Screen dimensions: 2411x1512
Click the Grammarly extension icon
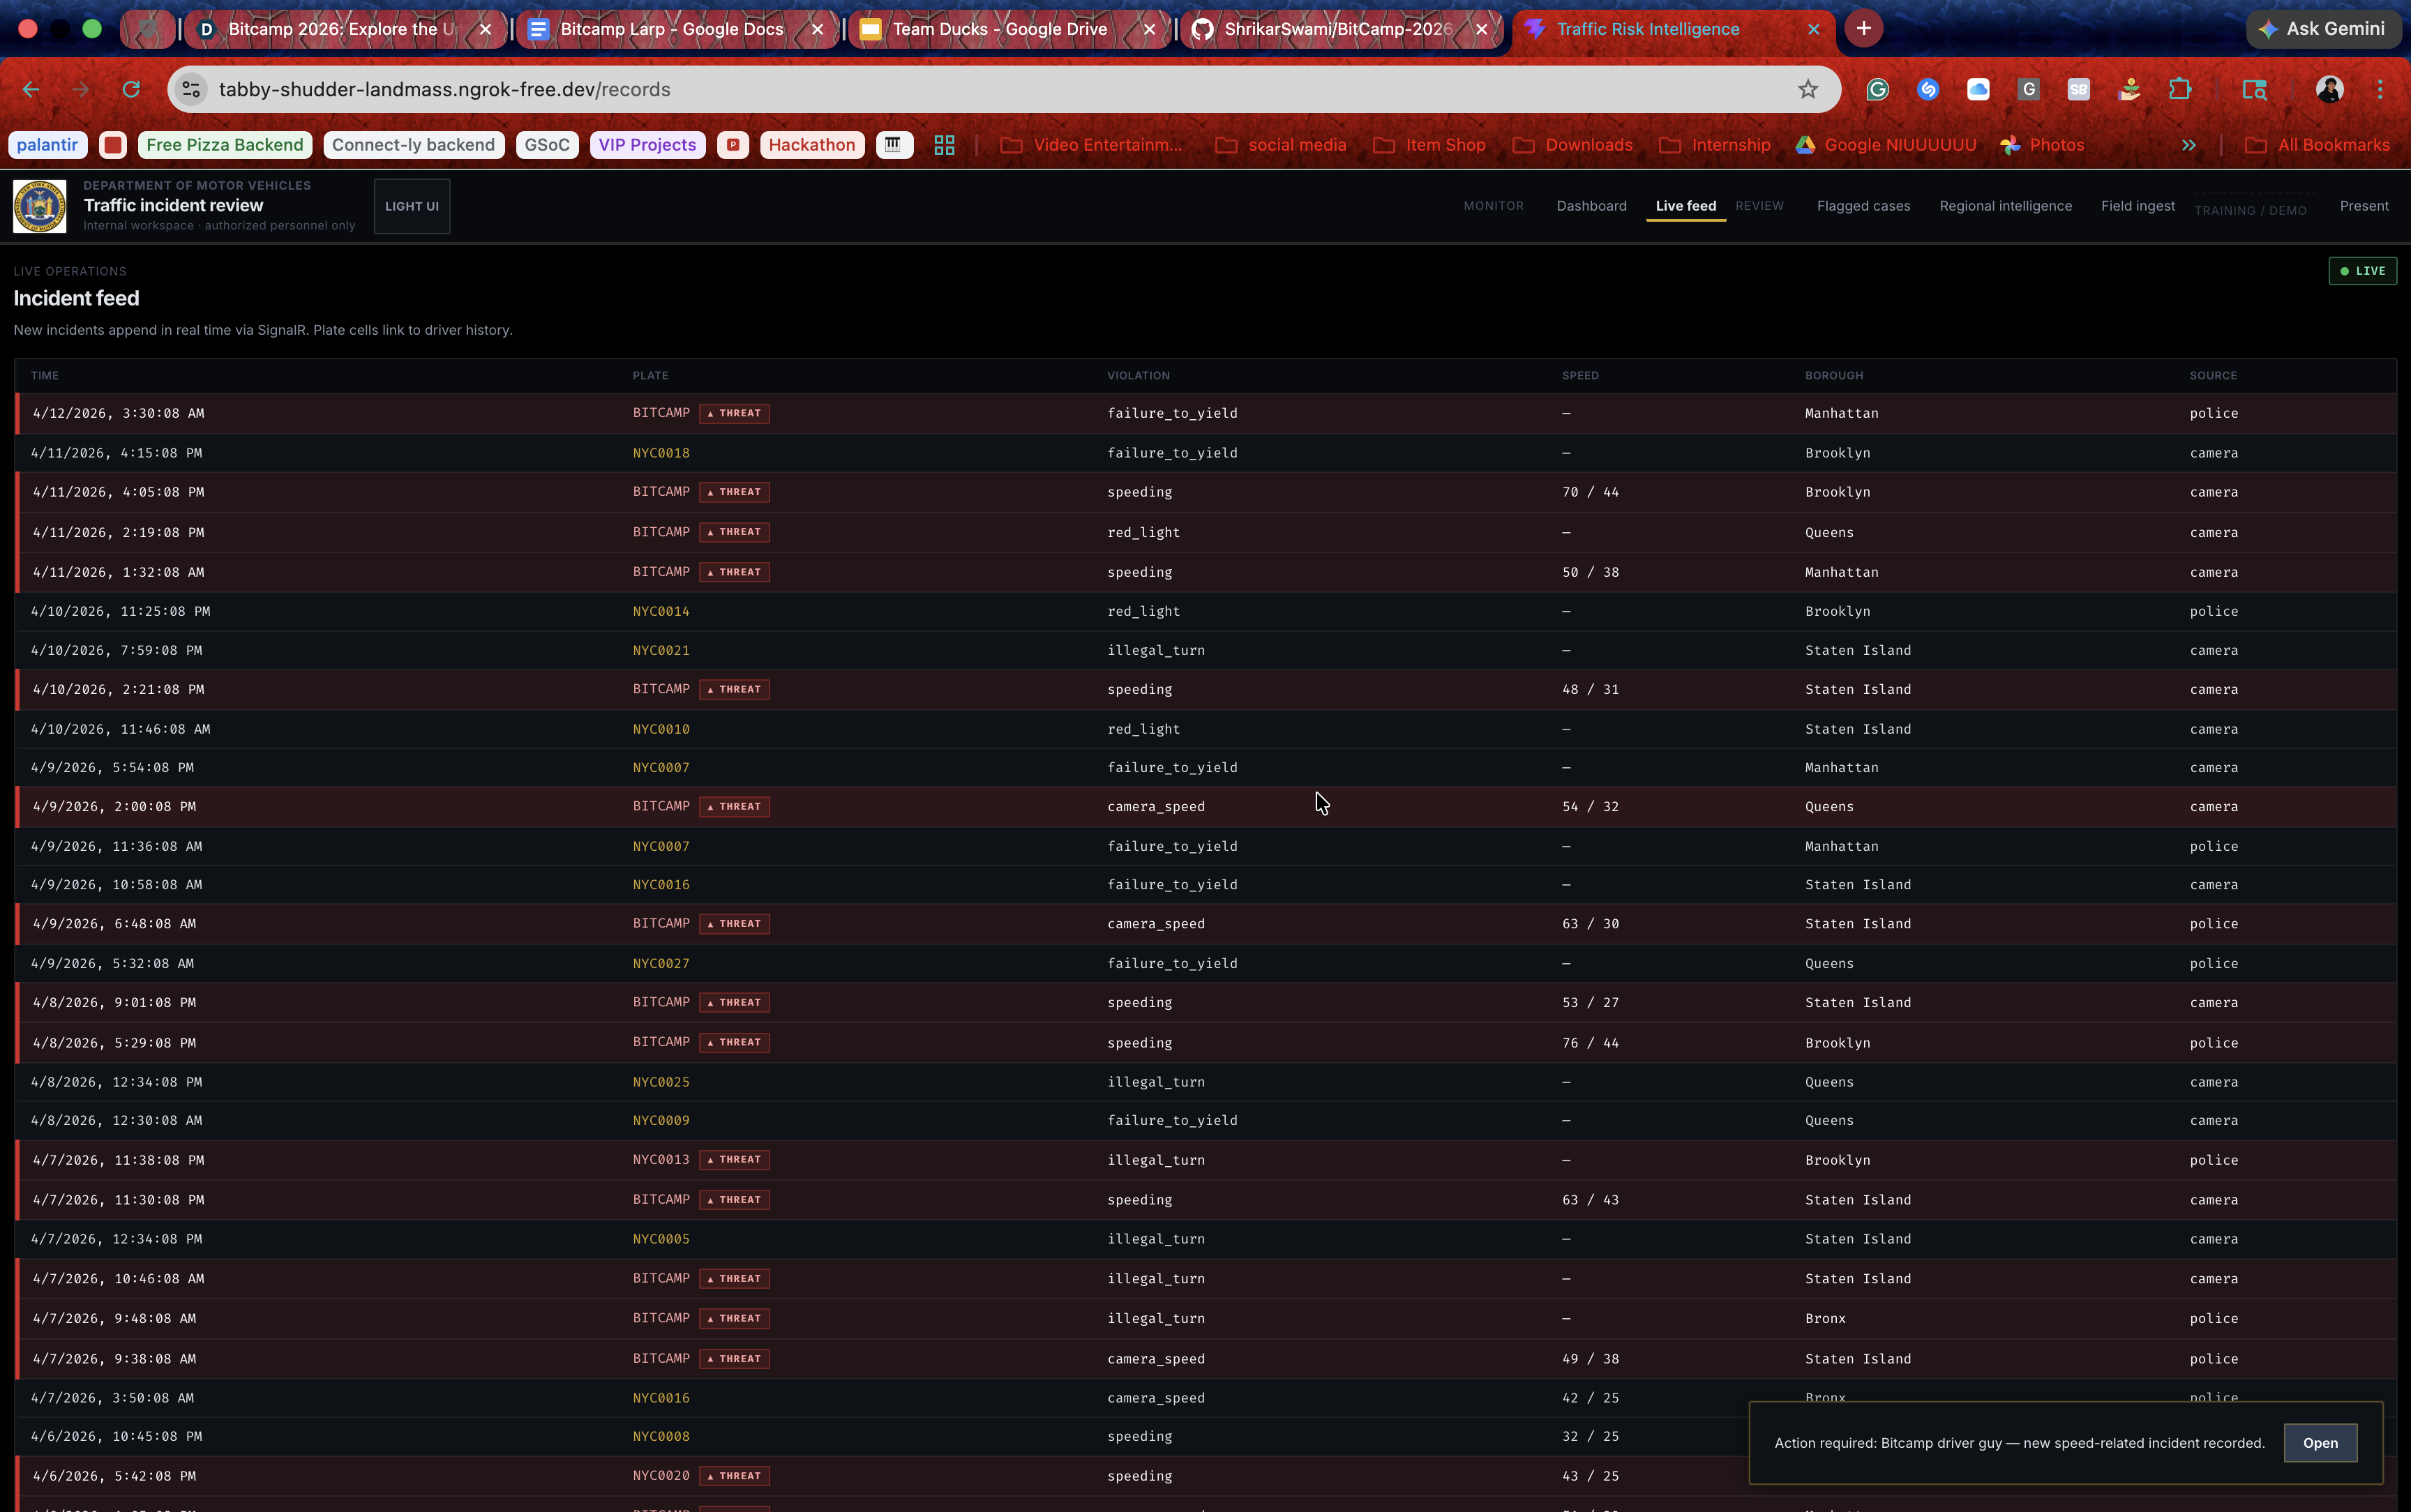point(1877,90)
